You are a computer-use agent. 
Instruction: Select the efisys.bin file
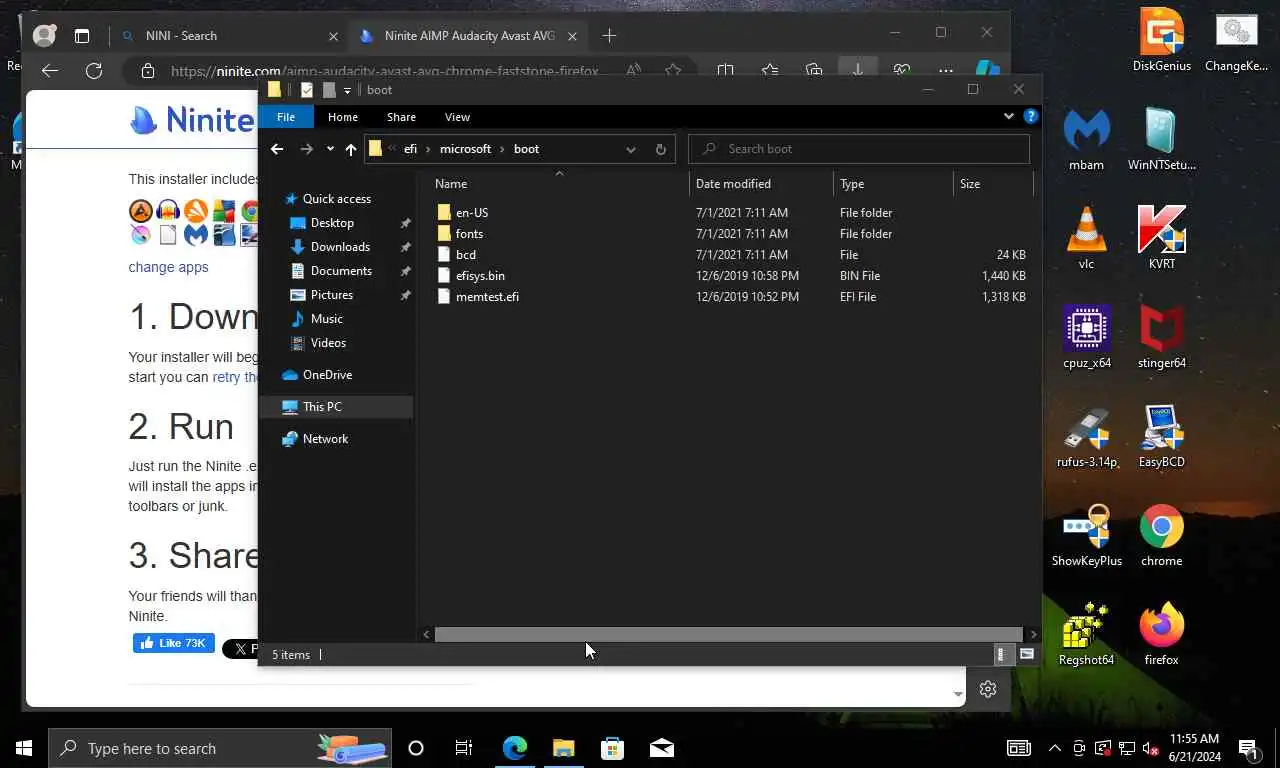tap(480, 276)
